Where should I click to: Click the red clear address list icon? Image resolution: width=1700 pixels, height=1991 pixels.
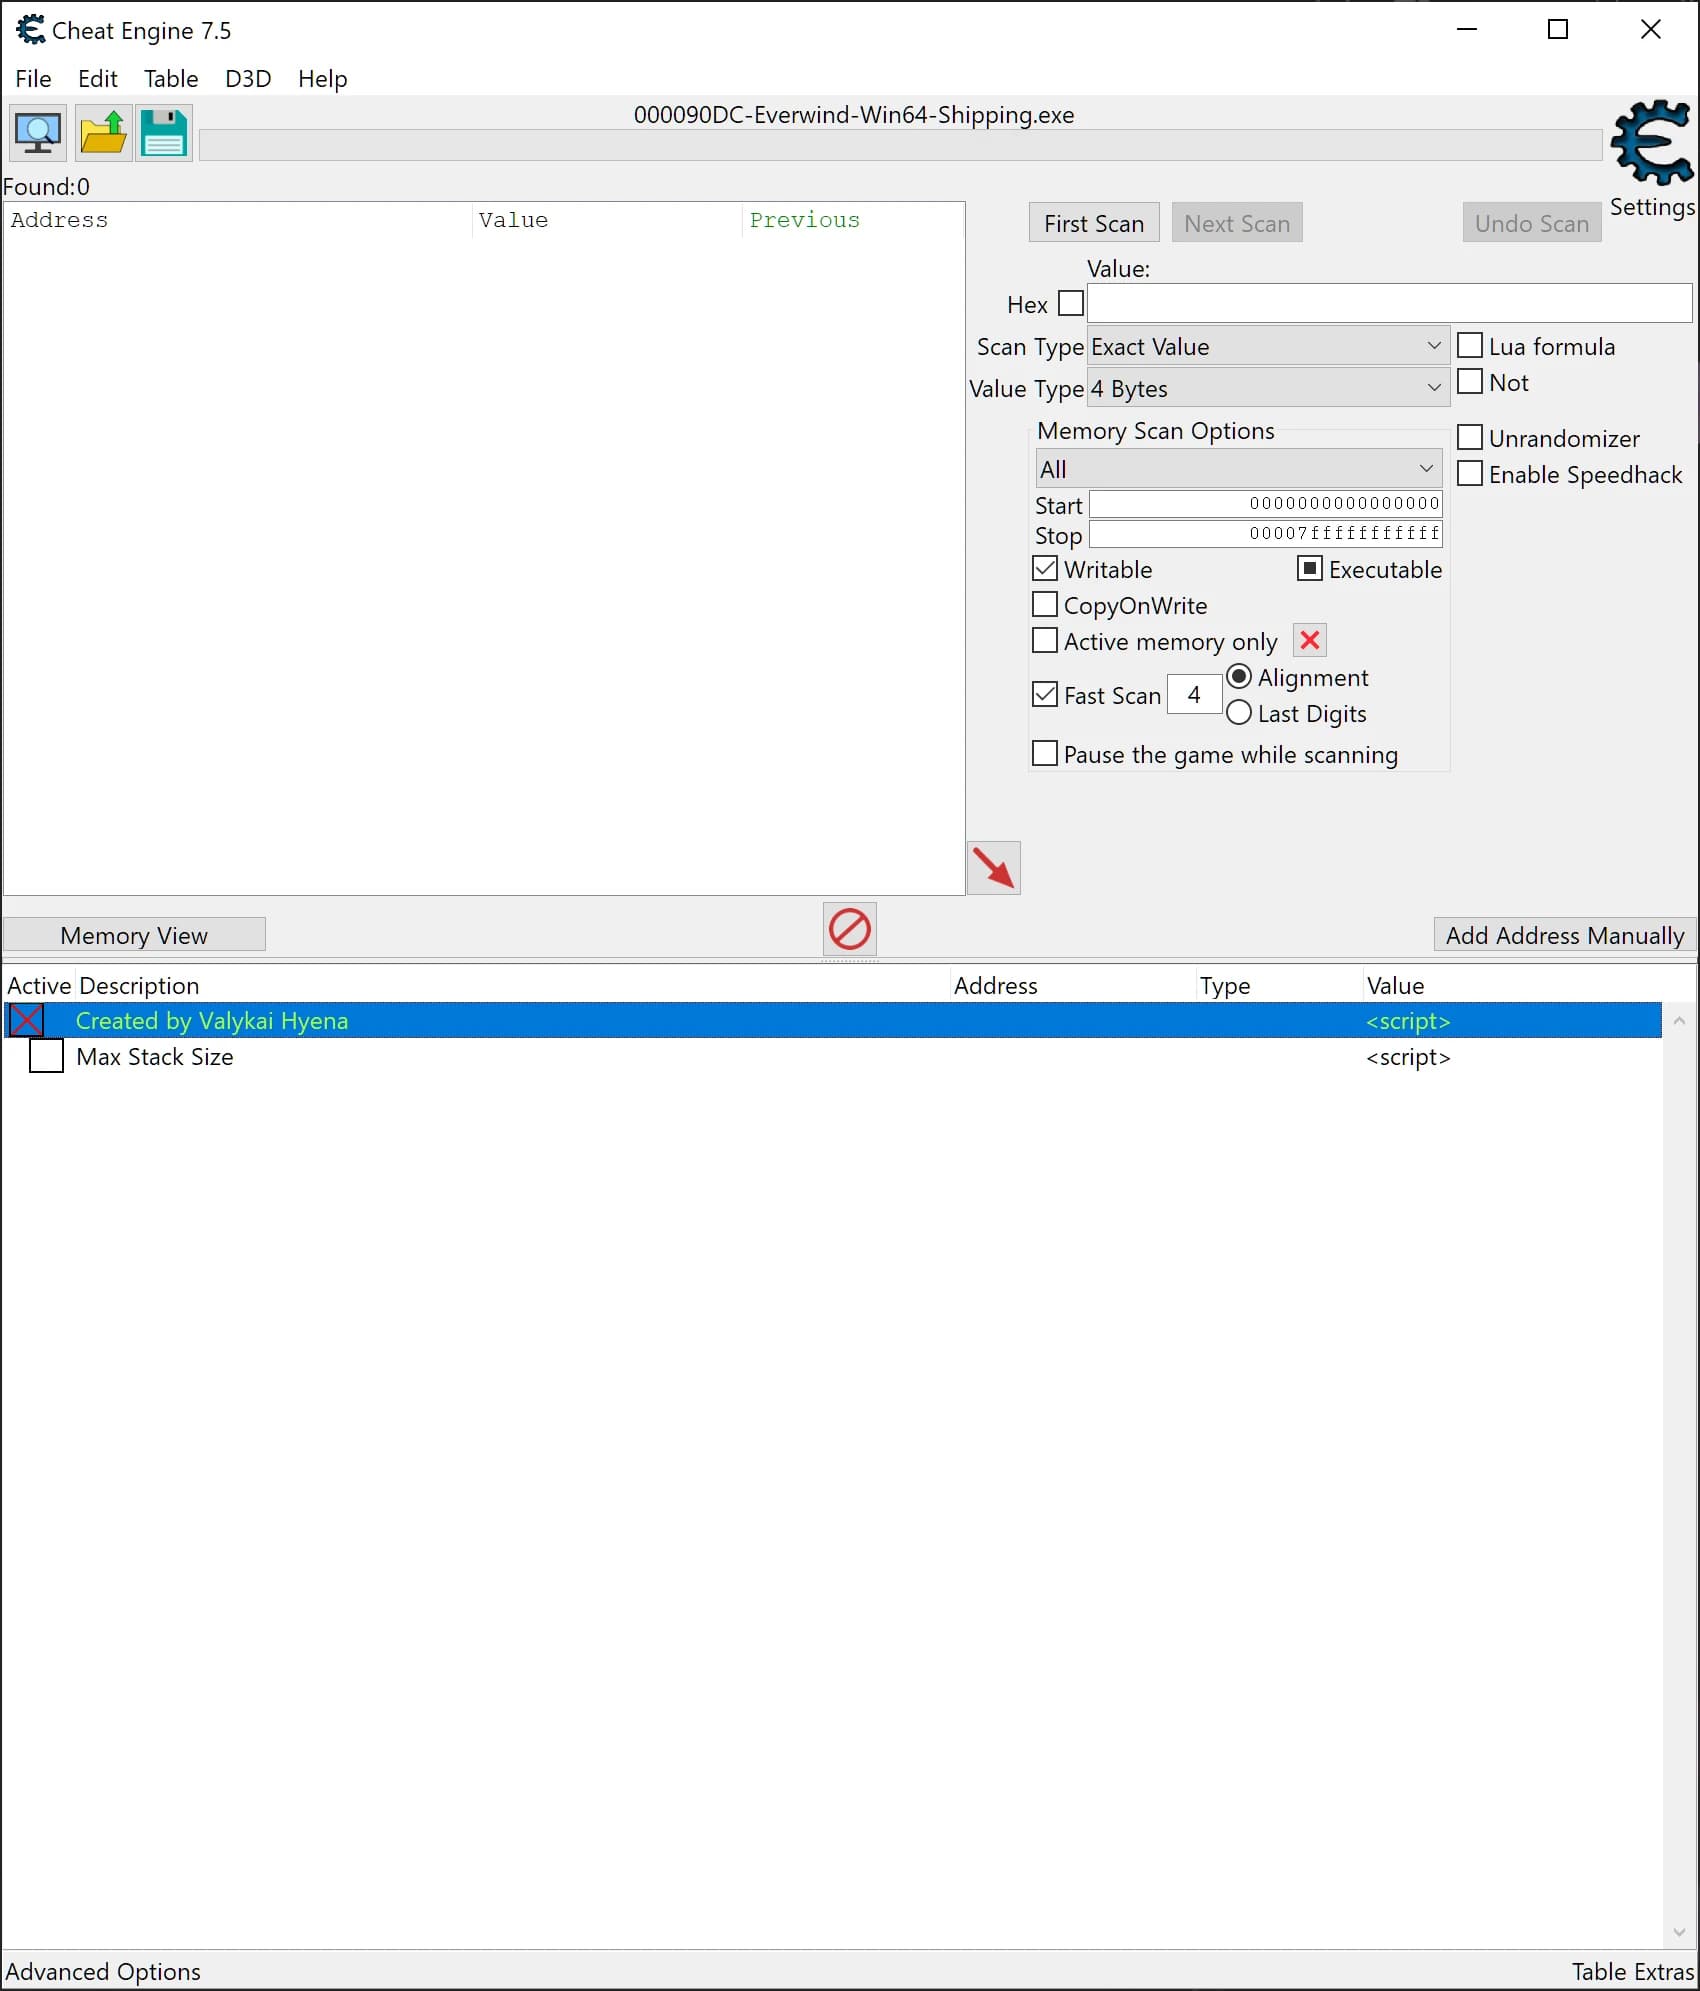click(x=850, y=930)
